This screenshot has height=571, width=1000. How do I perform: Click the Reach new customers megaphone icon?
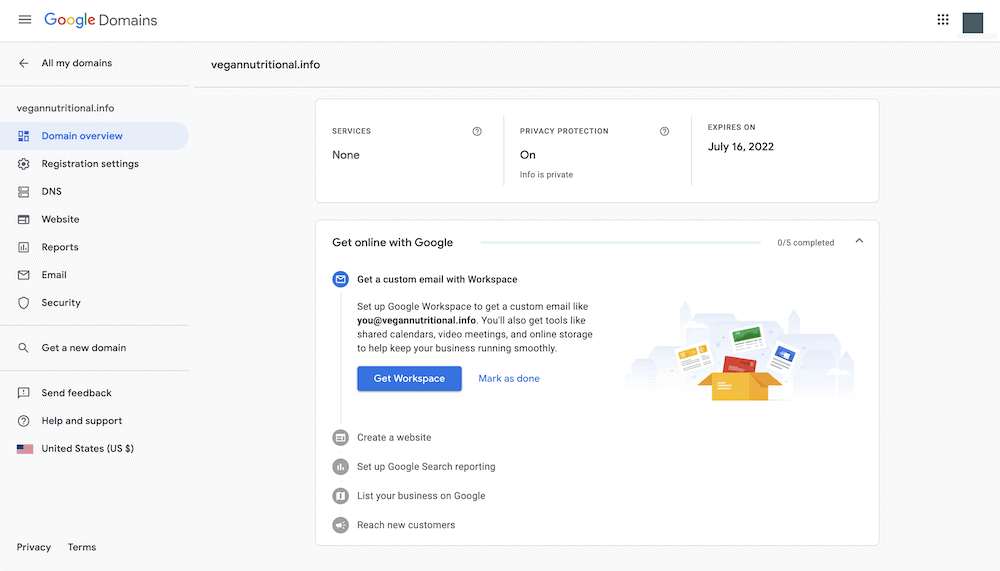tap(341, 525)
